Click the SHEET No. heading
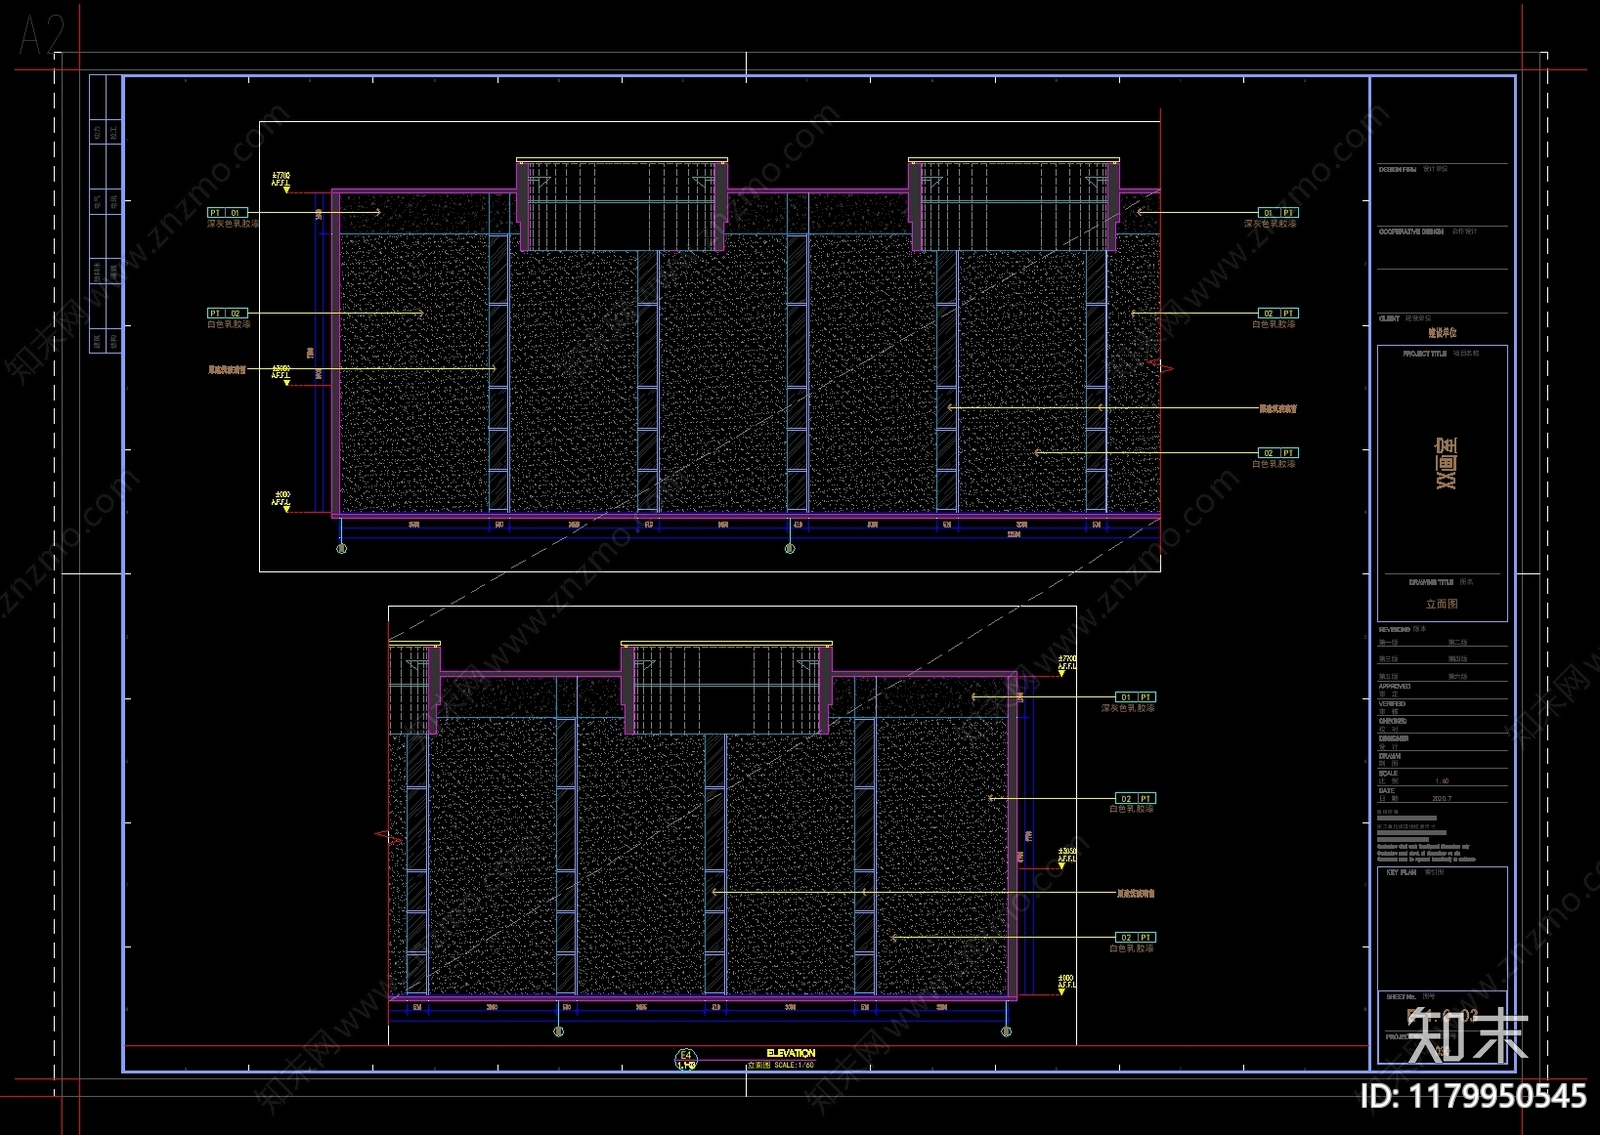1600x1135 pixels. point(1401,997)
